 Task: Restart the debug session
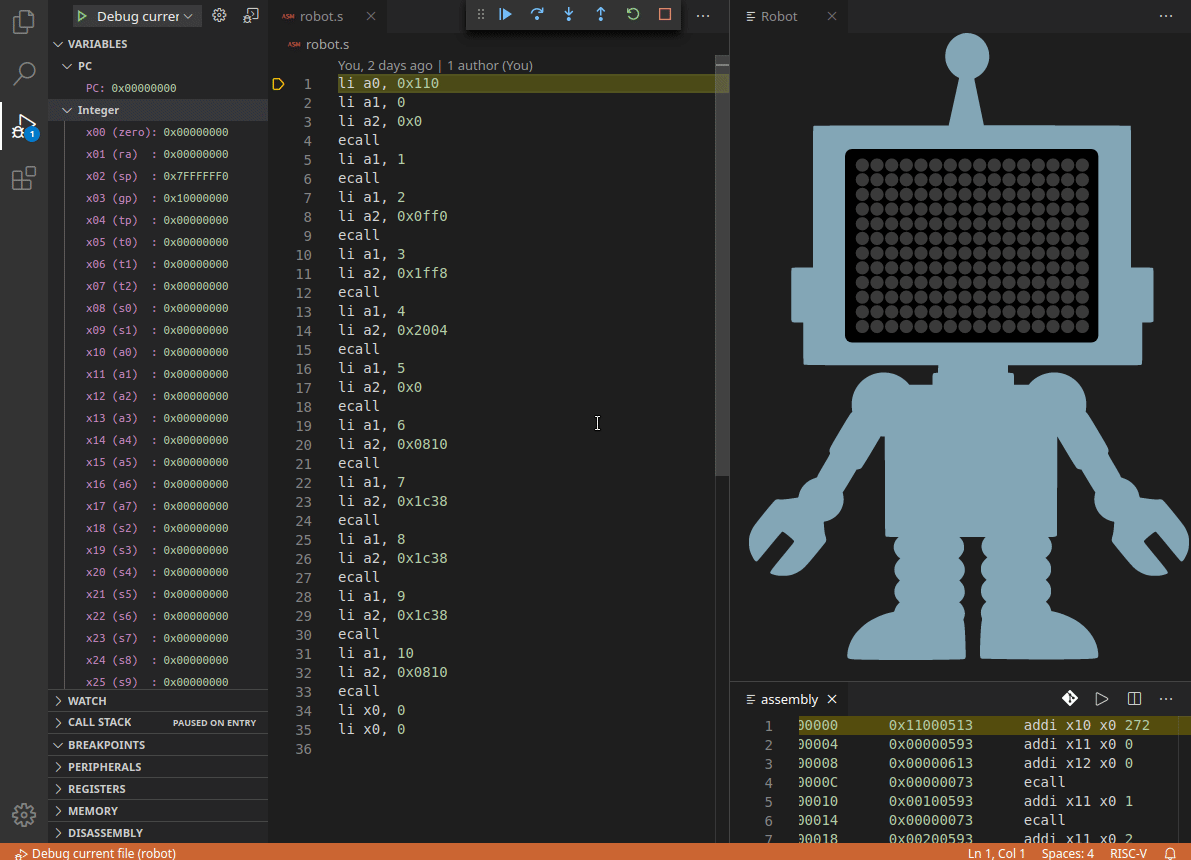[x=633, y=14]
